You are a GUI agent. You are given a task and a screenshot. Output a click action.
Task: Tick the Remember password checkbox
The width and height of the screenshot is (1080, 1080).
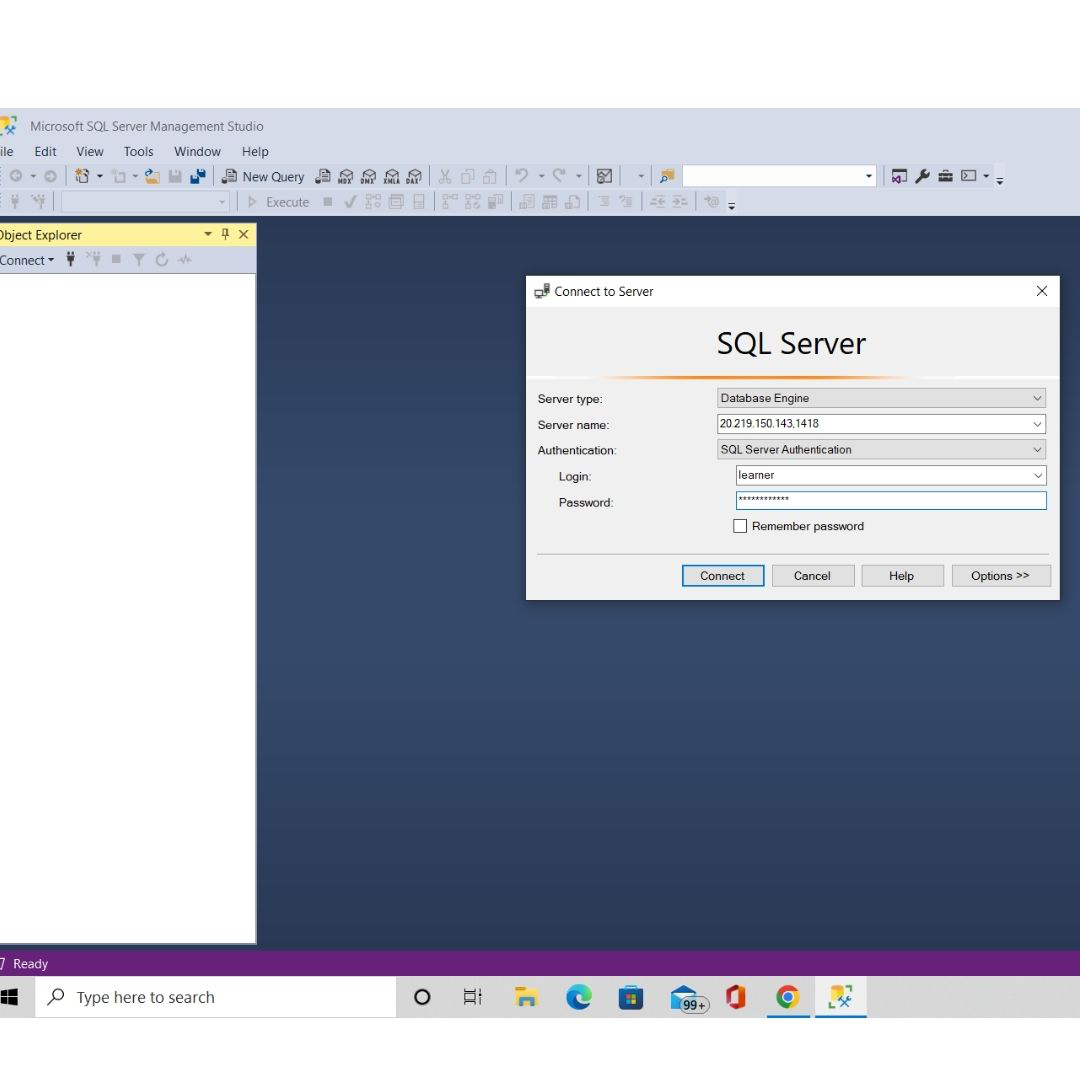(x=740, y=526)
